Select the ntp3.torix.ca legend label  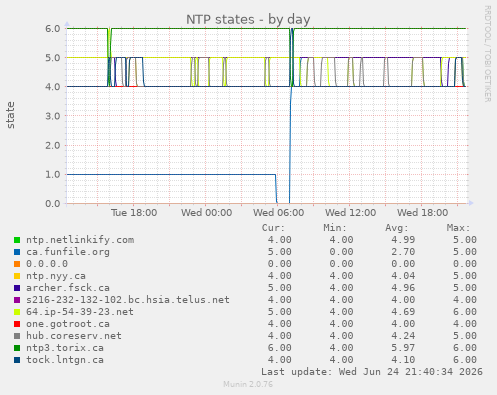coord(65,348)
